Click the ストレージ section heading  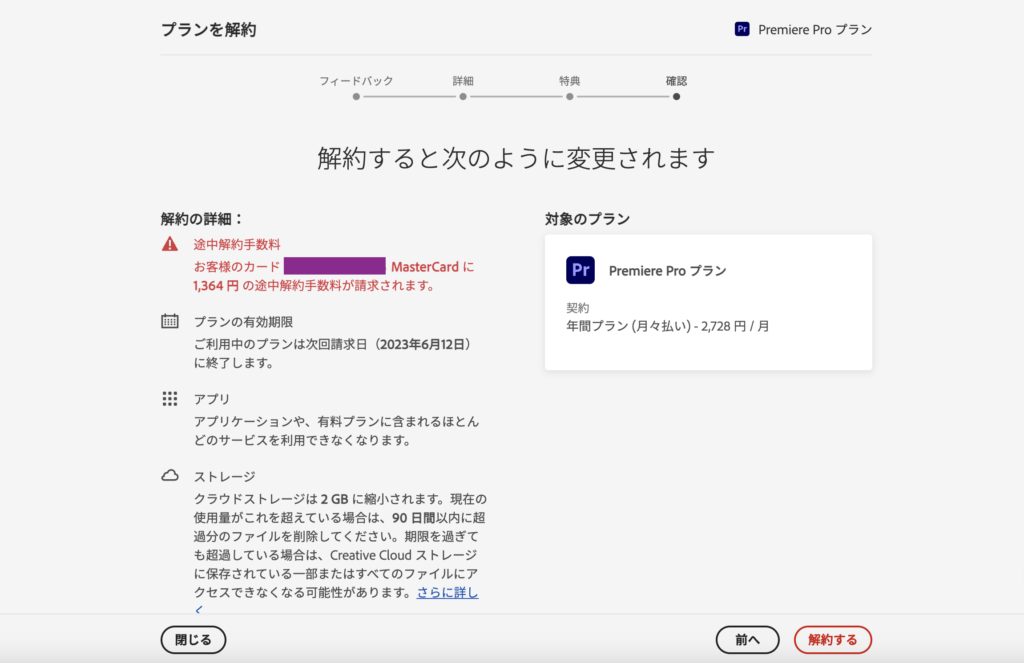click(x=225, y=476)
